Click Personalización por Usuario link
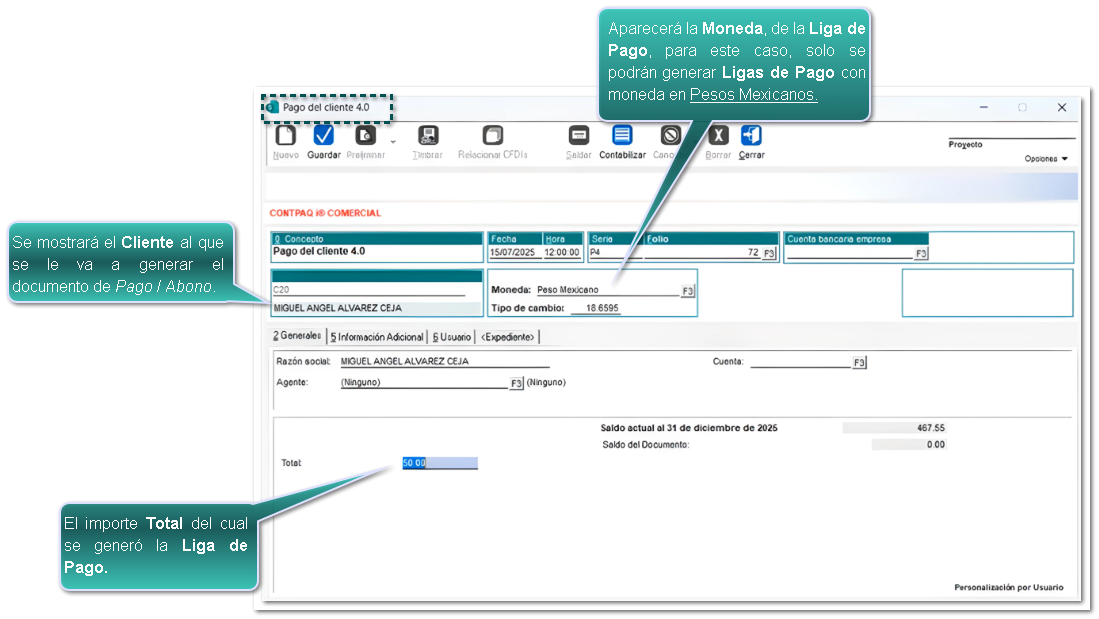This screenshot has height=619, width=1099. [1009, 587]
